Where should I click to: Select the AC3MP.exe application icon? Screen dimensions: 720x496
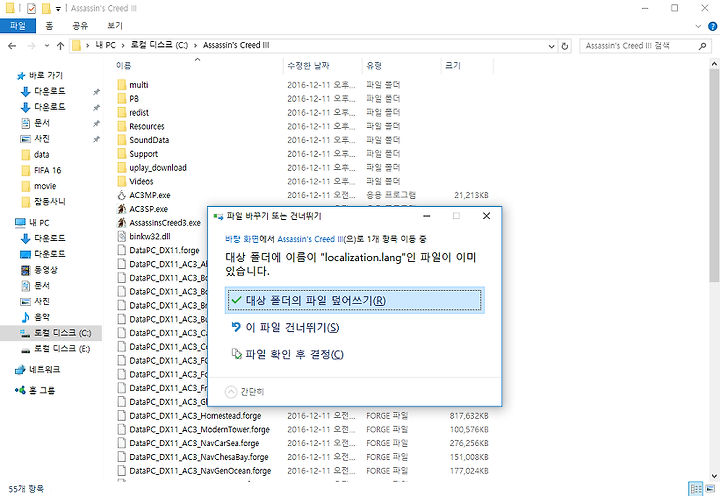point(122,195)
